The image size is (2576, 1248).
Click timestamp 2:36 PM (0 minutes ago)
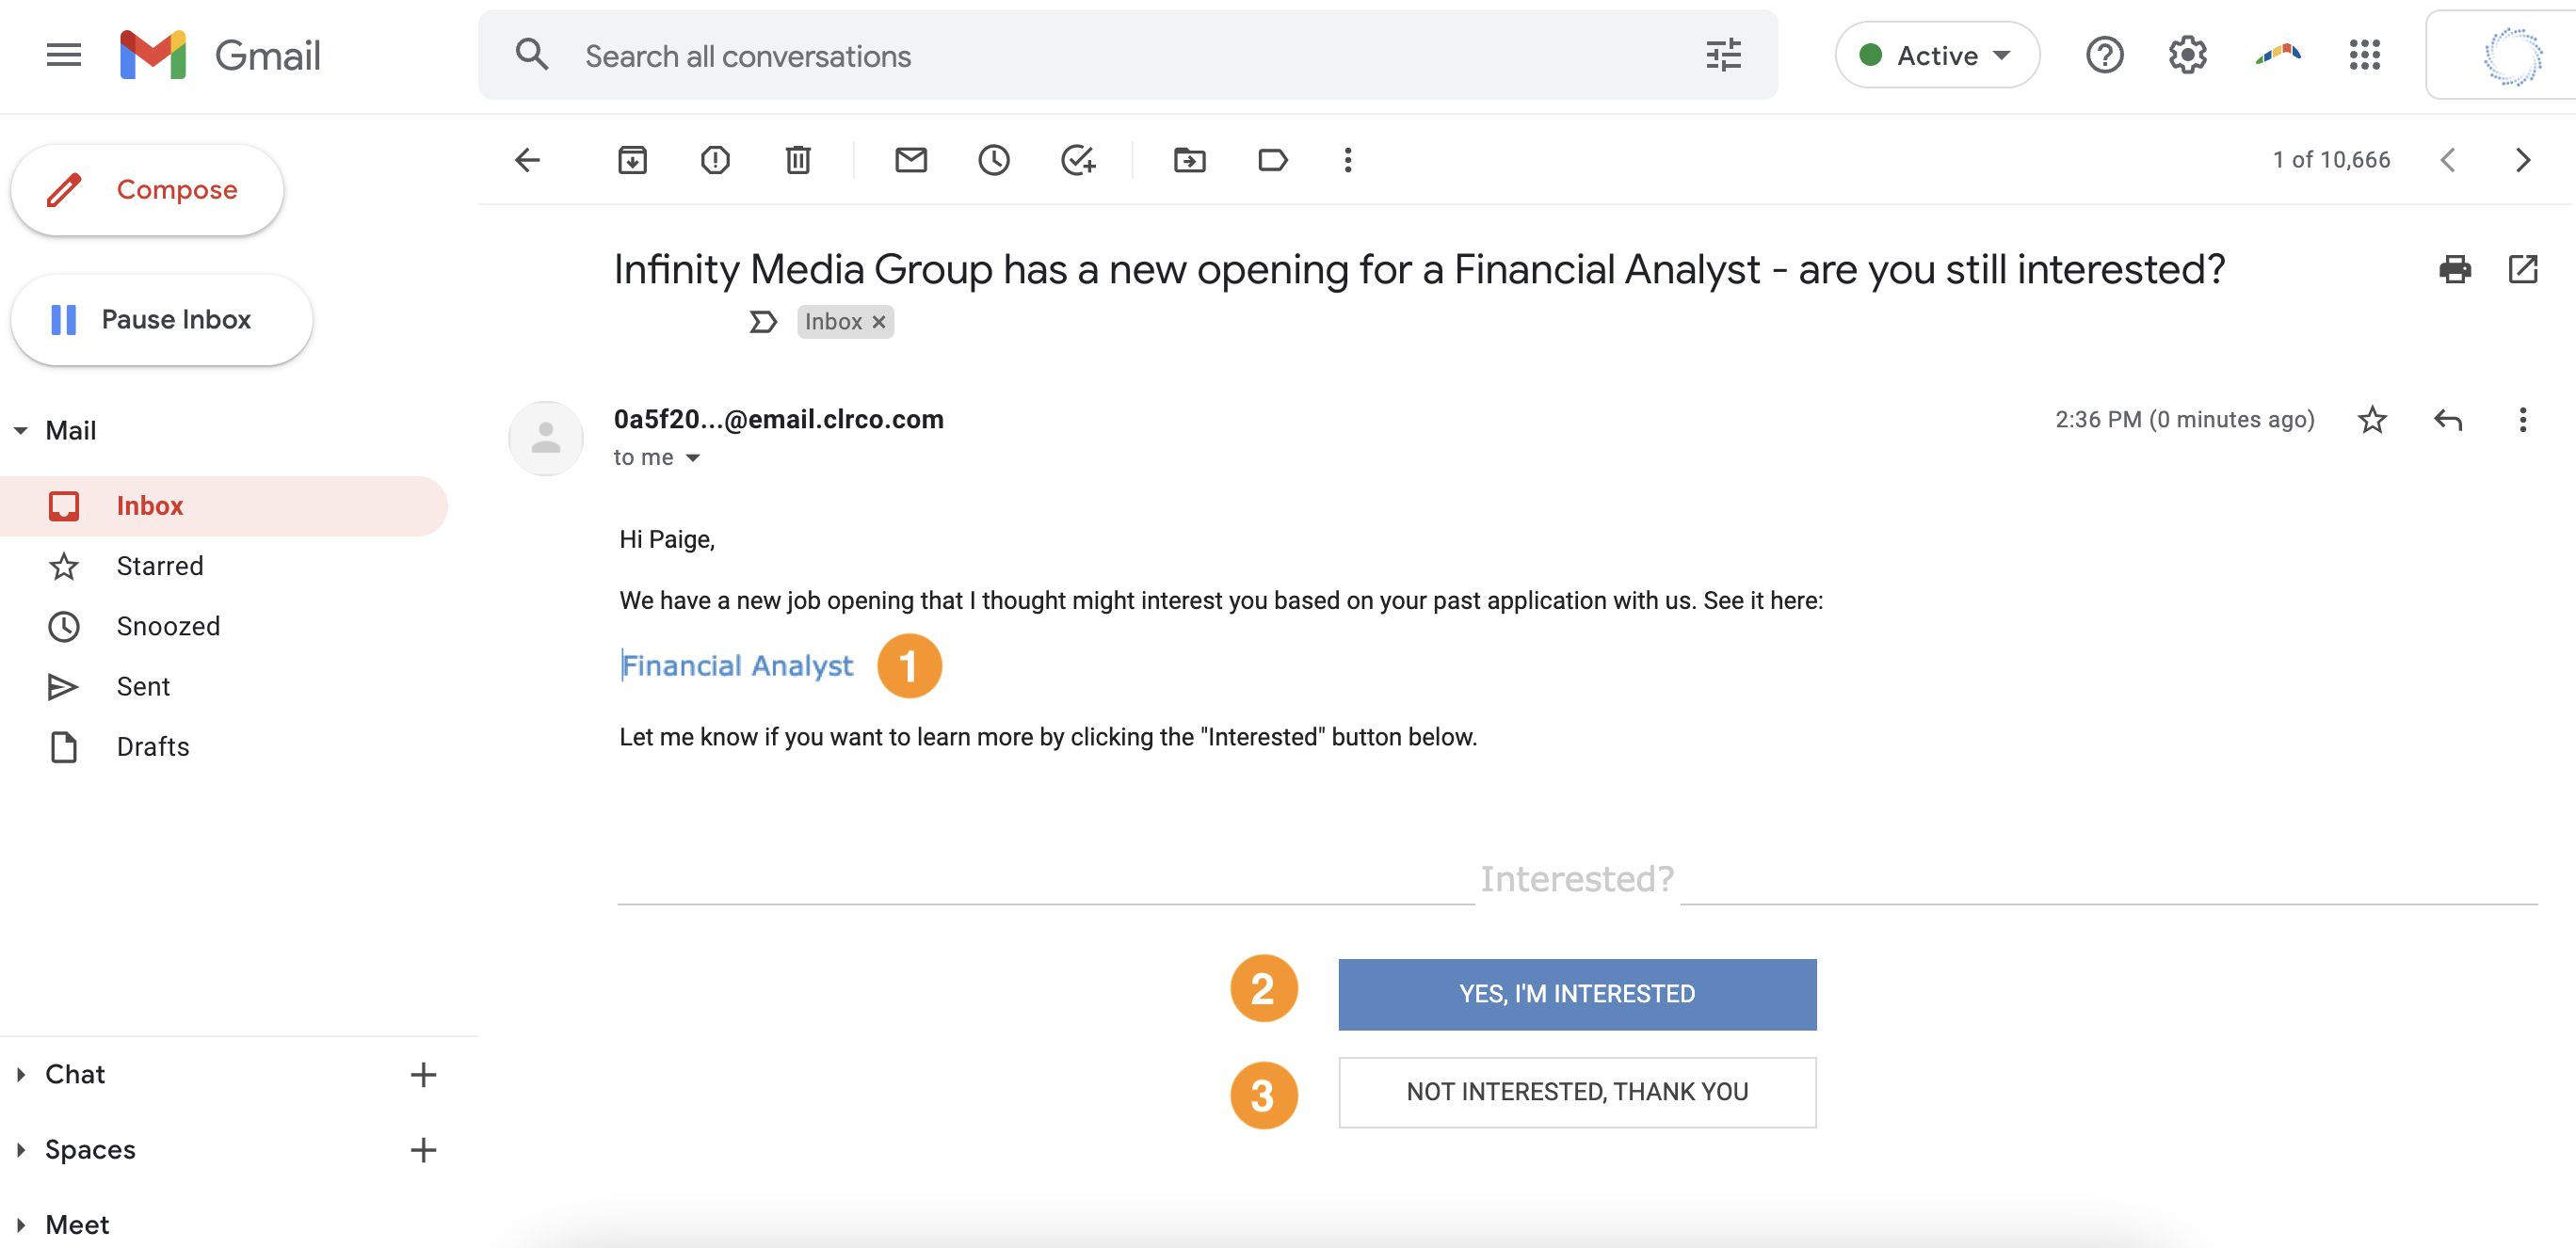(2184, 420)
